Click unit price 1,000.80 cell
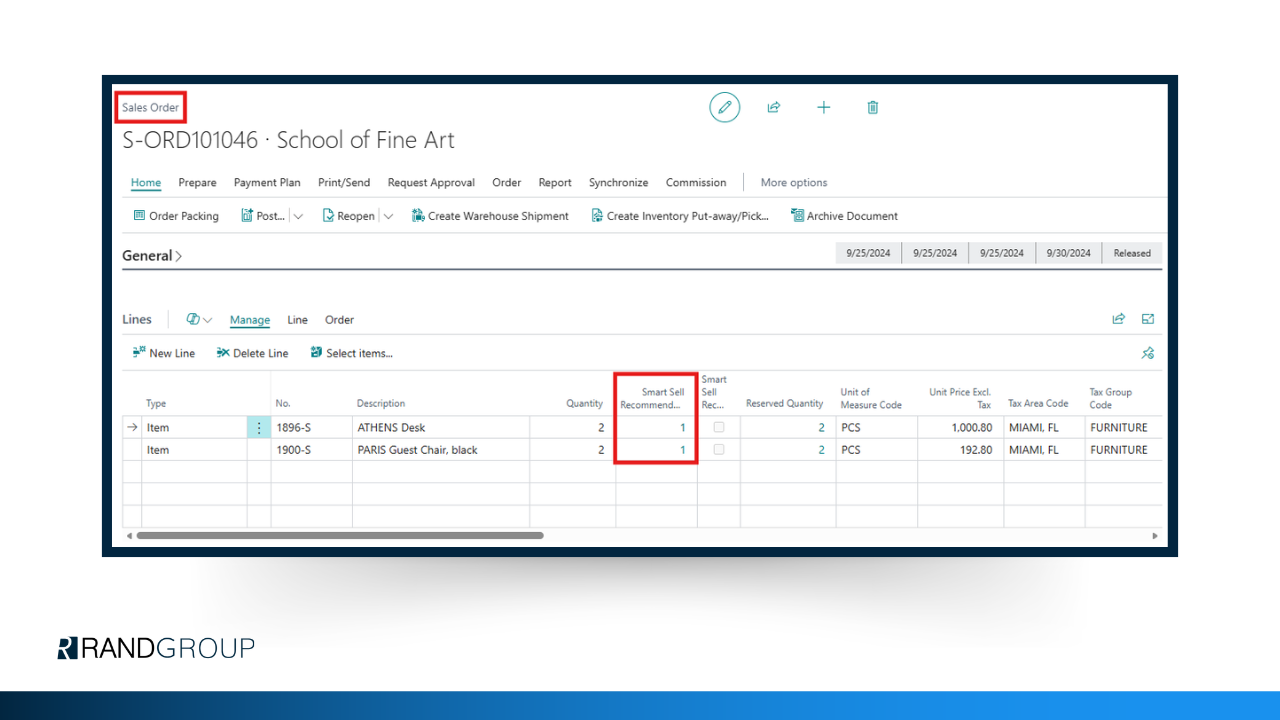 [960, 428]
